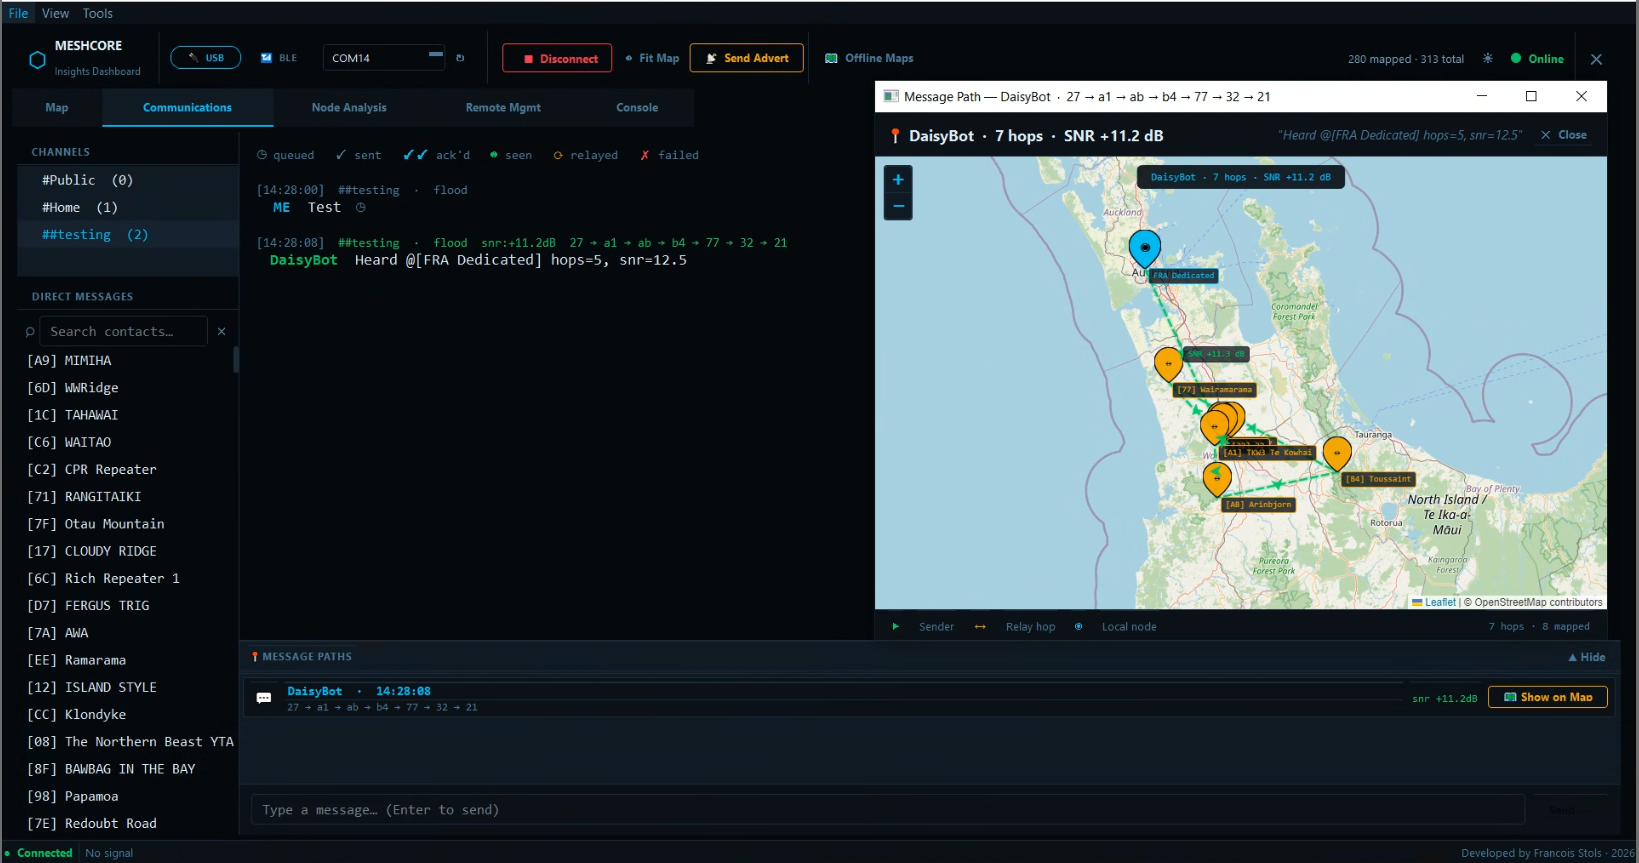Click Show on Map for DaisyBot path
Viewport: 1639px width, 863px height.
tap(1548, 697)
